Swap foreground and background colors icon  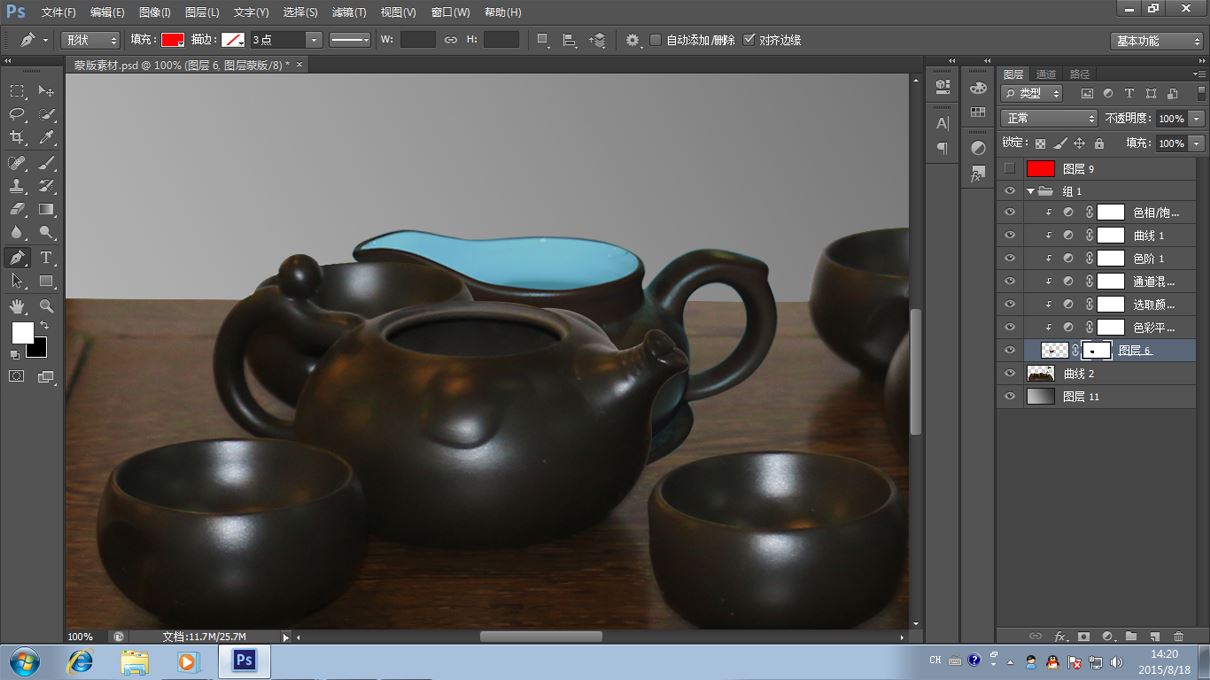44,326
